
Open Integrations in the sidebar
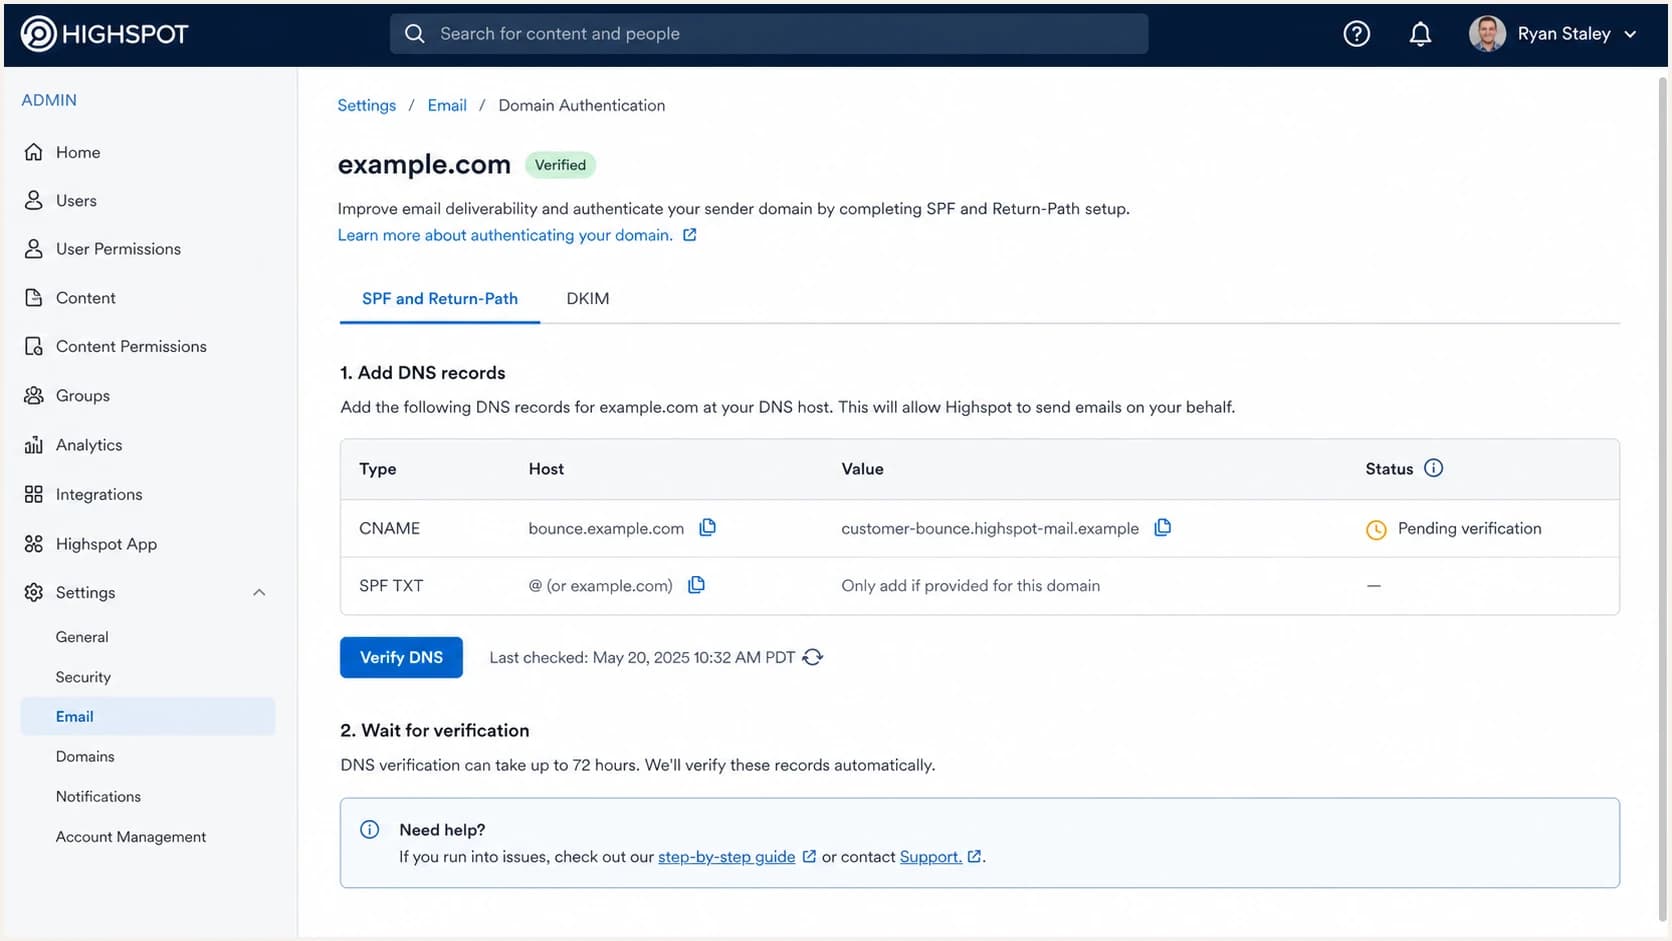click(x=99, y=494)
